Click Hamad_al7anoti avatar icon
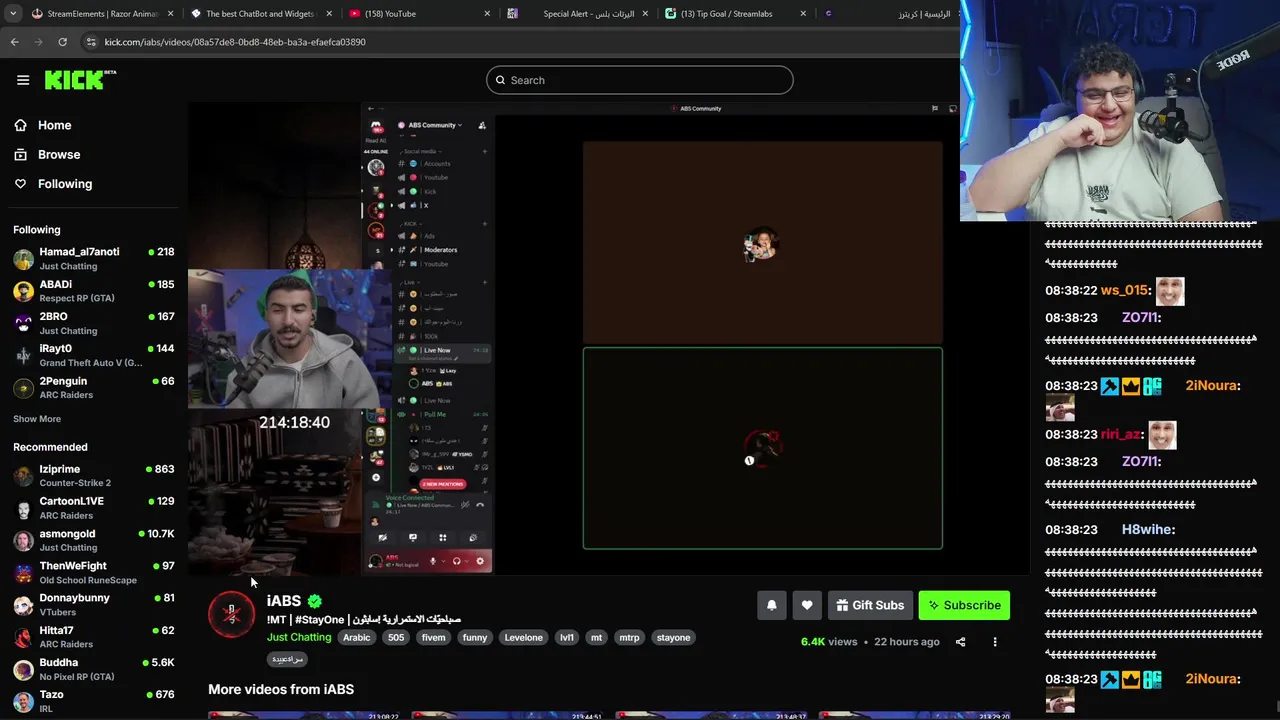1280x720 pixels. pos(23,259)
